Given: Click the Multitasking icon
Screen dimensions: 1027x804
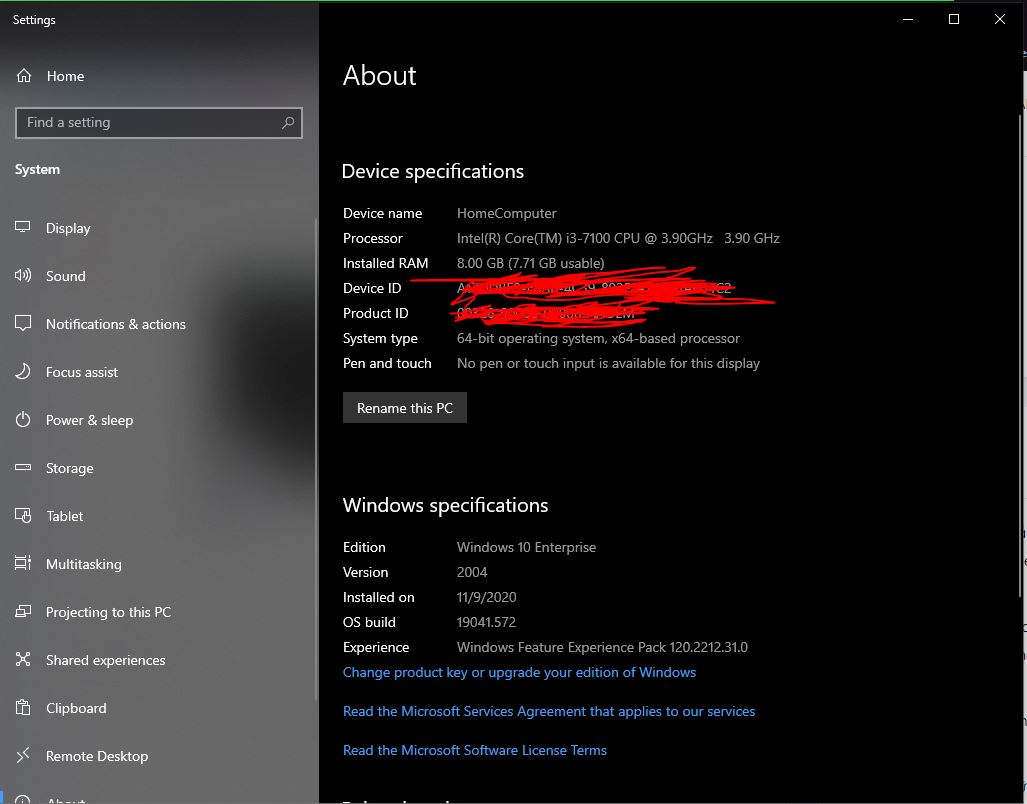Looking at the screenshot, I should pos(23,564).
